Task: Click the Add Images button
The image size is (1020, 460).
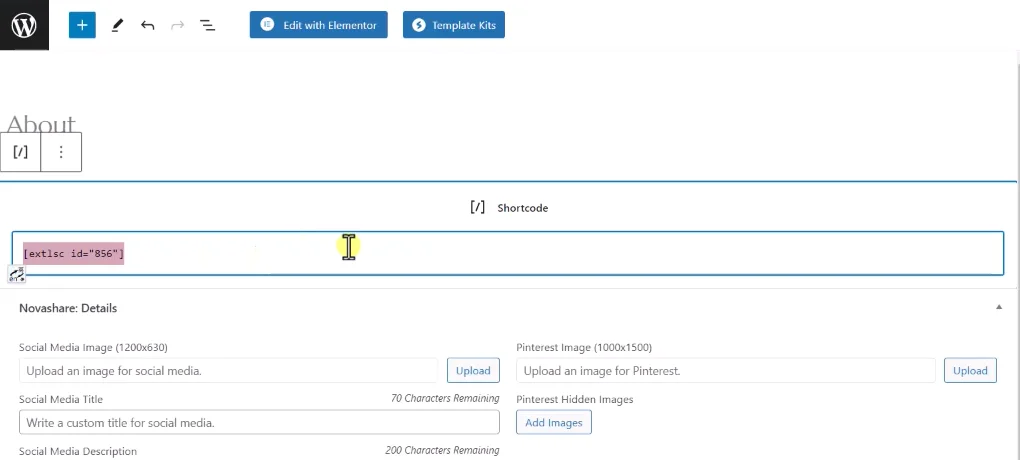Action: (554, 422)
